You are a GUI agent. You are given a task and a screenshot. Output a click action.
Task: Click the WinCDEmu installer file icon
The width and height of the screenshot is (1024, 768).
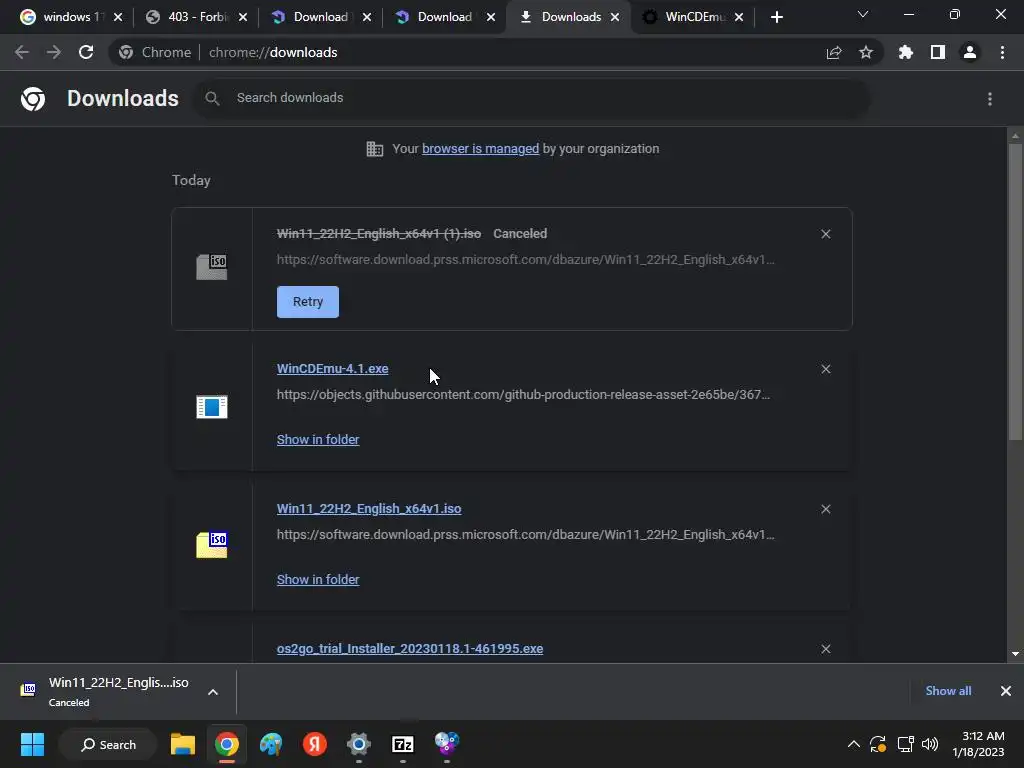[x=212, y=407]
